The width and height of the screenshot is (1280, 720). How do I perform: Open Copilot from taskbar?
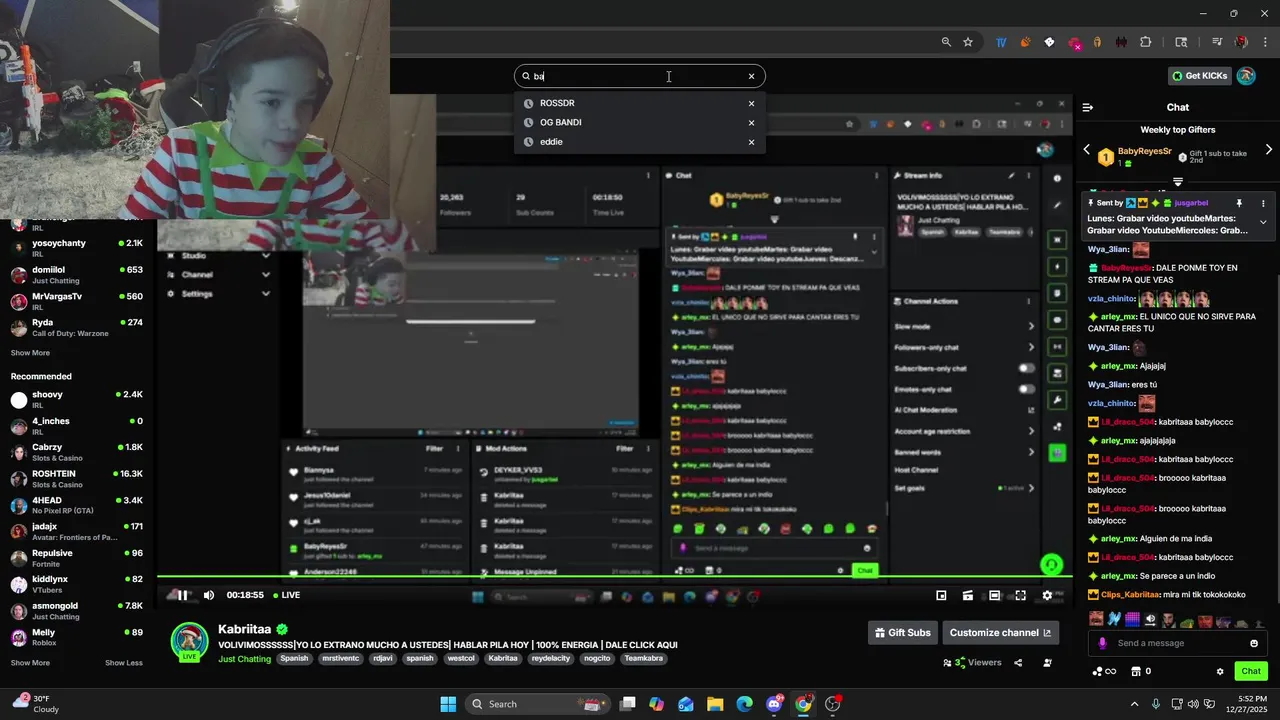(656, 704)
